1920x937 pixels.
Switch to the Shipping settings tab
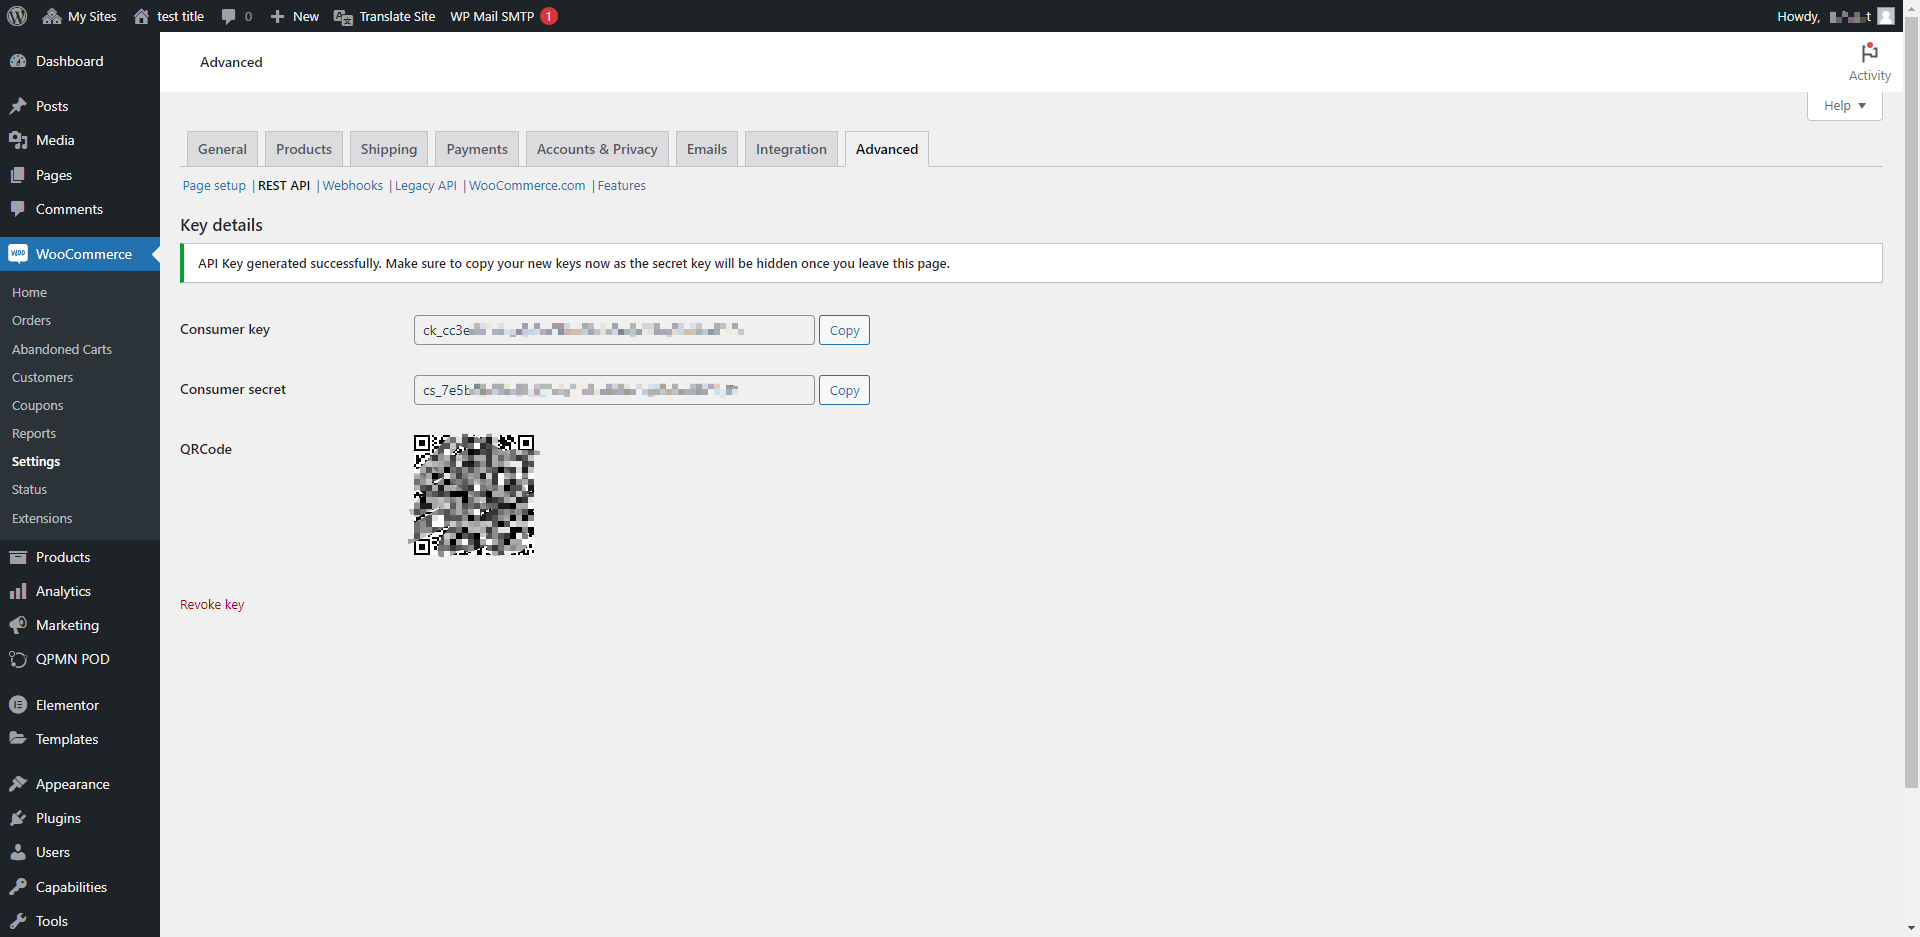(389, 149)
